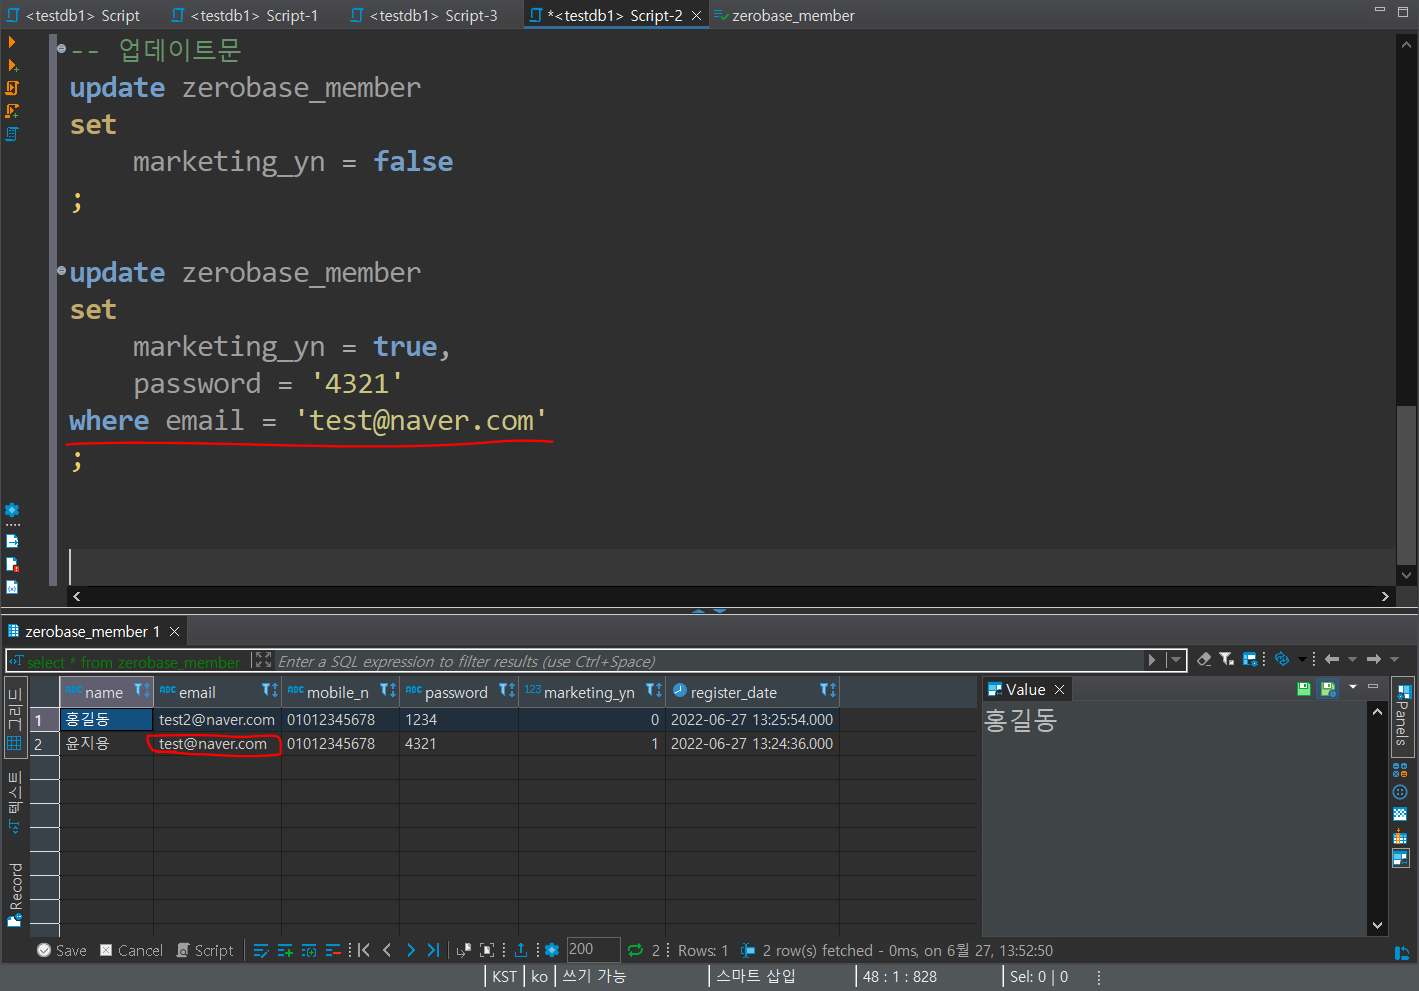Go back with left arrow icon
The width and height of the screenshot is (1419, 991).
1332,659
